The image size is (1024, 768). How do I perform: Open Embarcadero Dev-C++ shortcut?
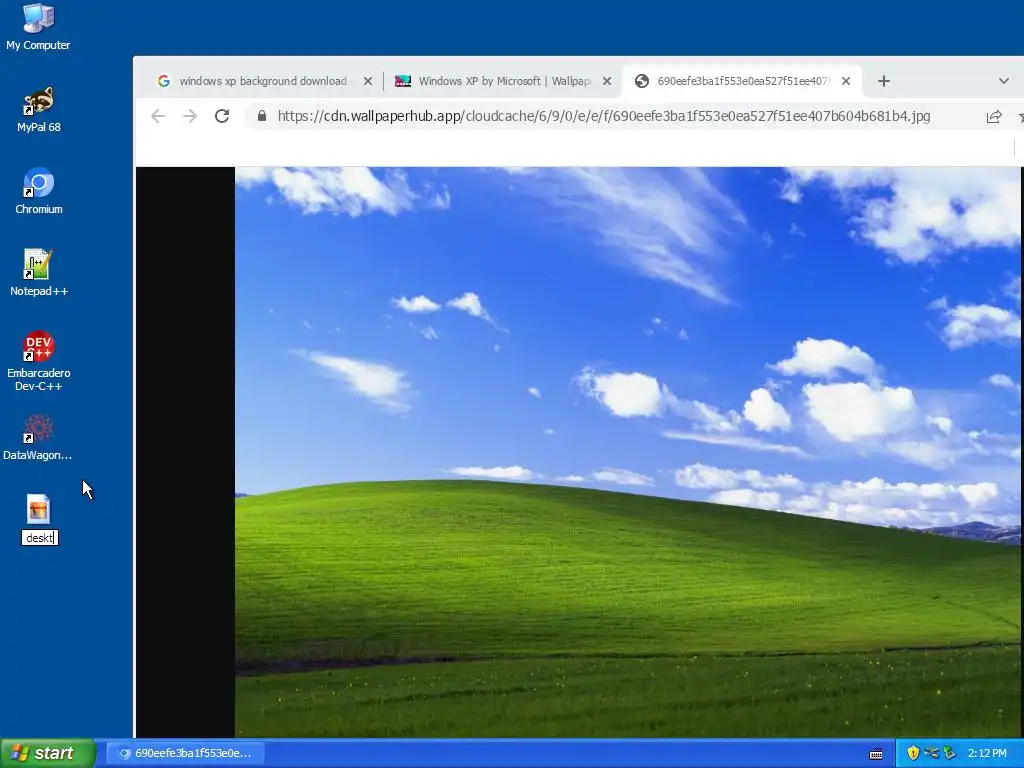pyautogui.click(x=39, y=361)
